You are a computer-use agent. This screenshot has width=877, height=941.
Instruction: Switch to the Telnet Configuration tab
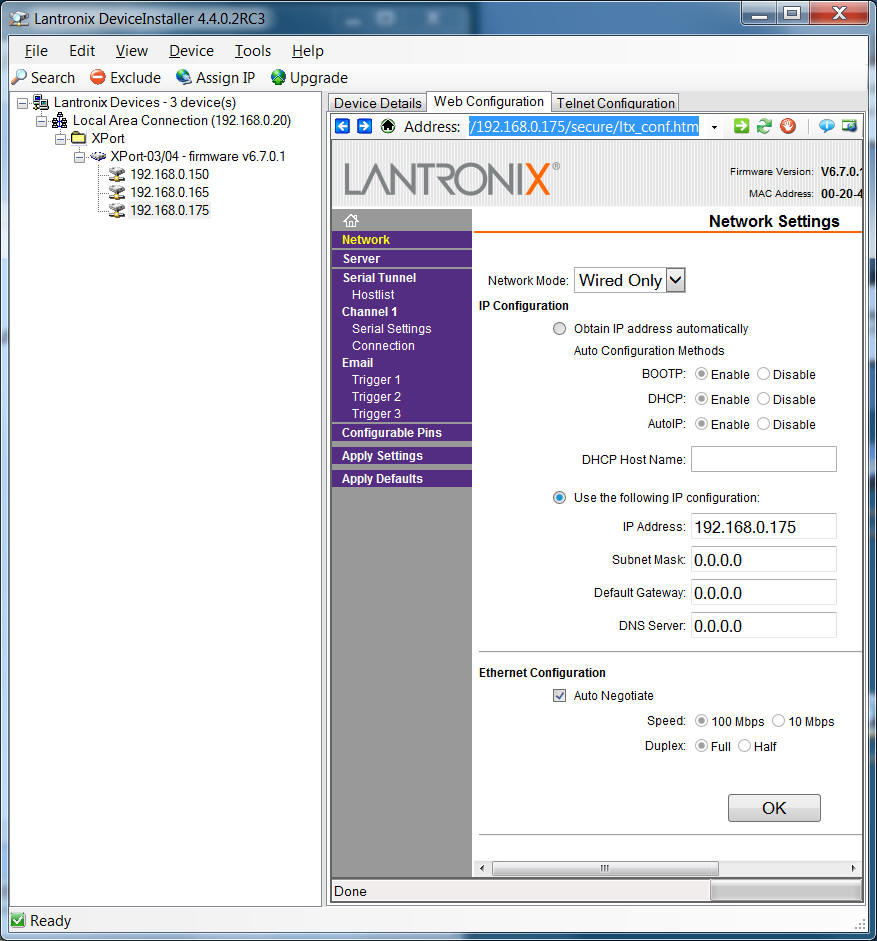pyautogui.click(x=615, y=103)
